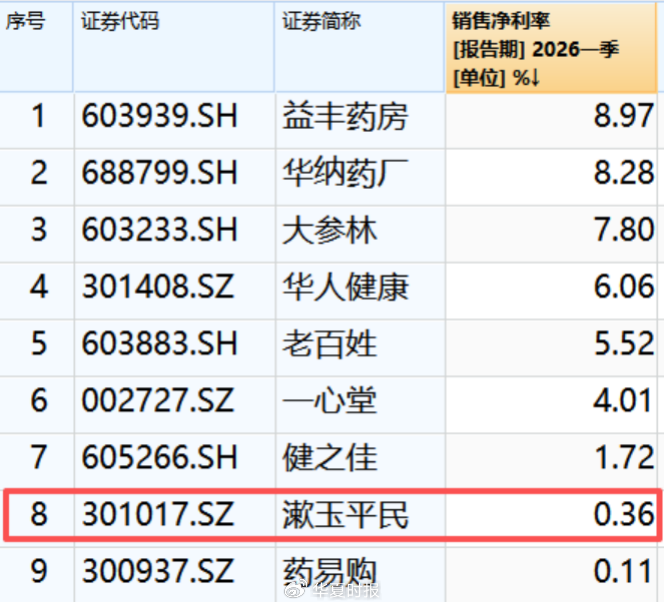Select code cell 605266.SH
Image resolution: width=668 pixels, height=606 pixels.
pyautogui.click(x=175, y=462)
